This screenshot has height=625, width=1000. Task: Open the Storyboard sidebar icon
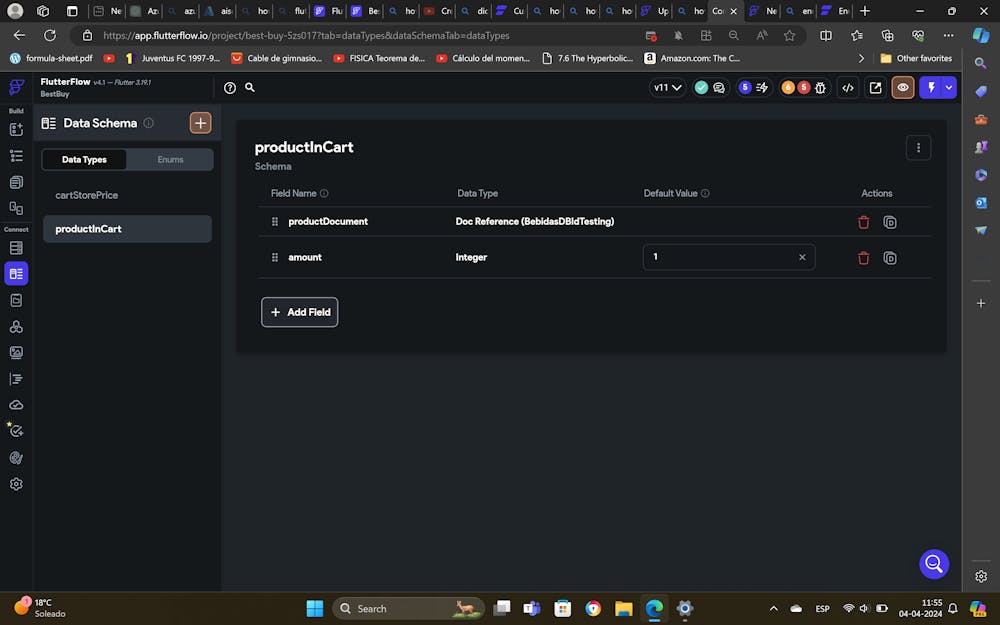[x=16, y=208]
